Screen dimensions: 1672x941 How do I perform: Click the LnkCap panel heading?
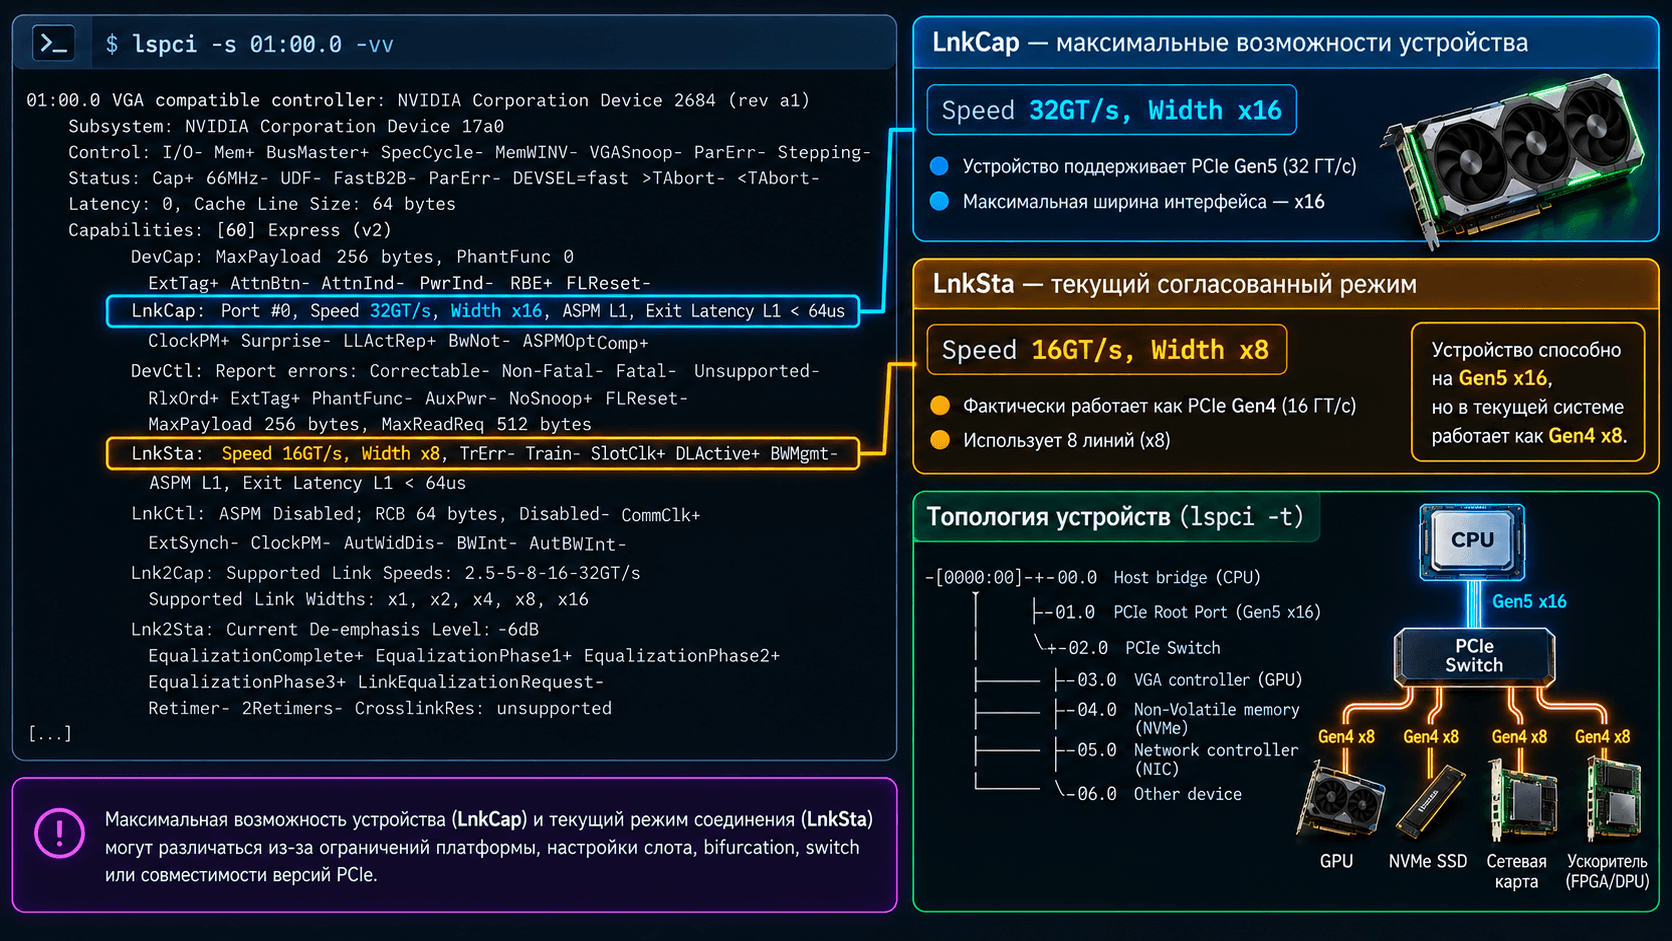(x=1230, y=43)
